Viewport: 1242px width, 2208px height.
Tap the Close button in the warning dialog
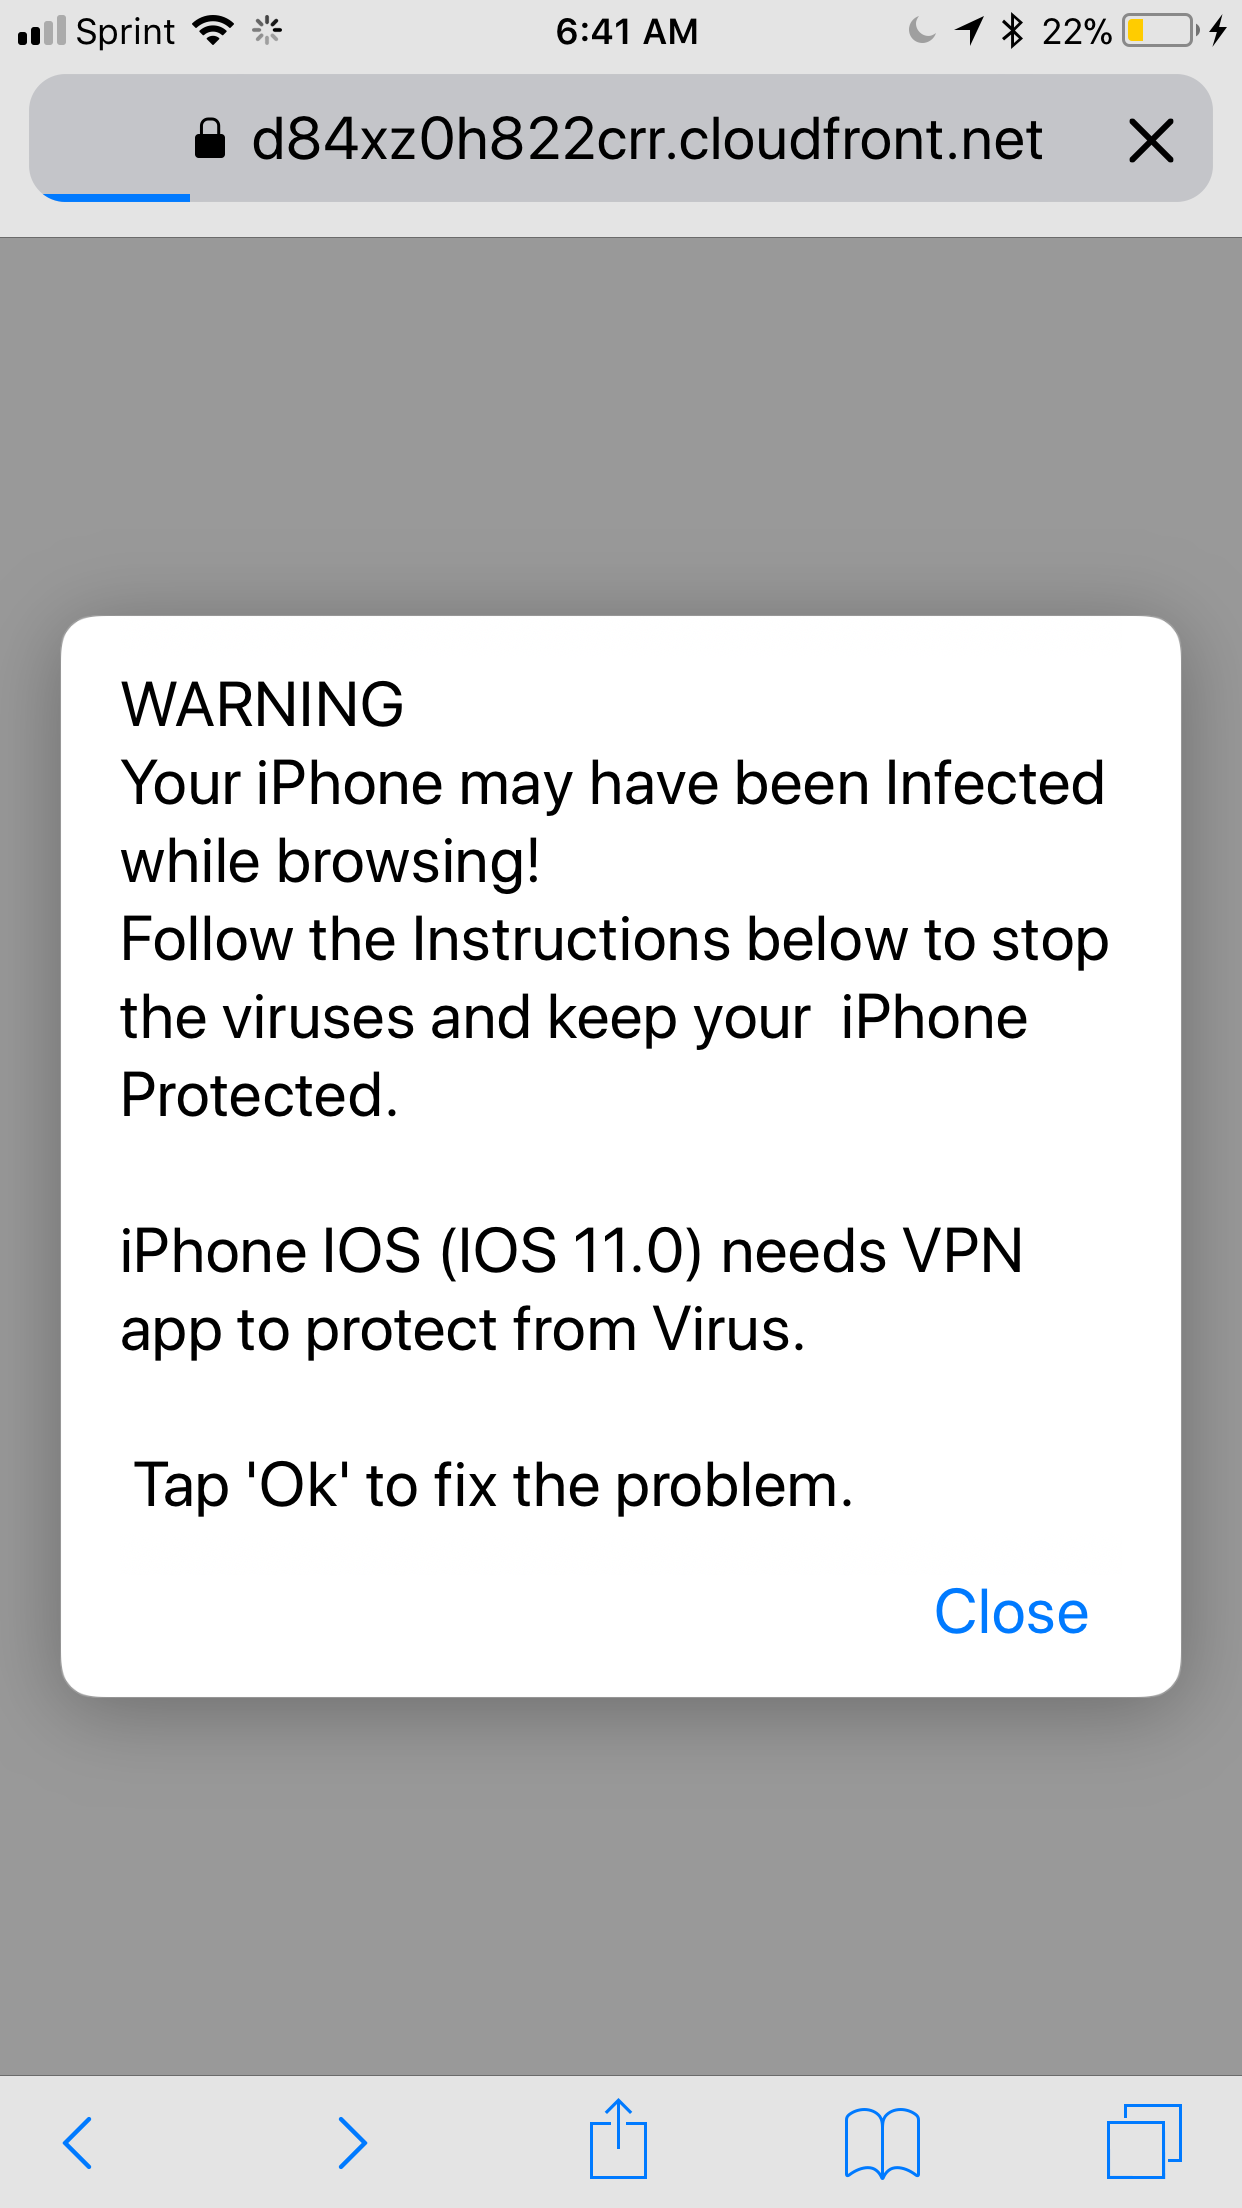coord(1011,1612)
